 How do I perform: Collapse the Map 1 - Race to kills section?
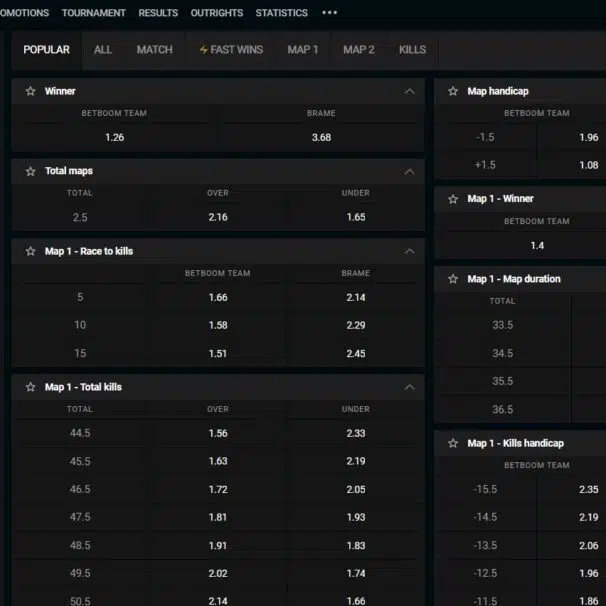(409, 251)
